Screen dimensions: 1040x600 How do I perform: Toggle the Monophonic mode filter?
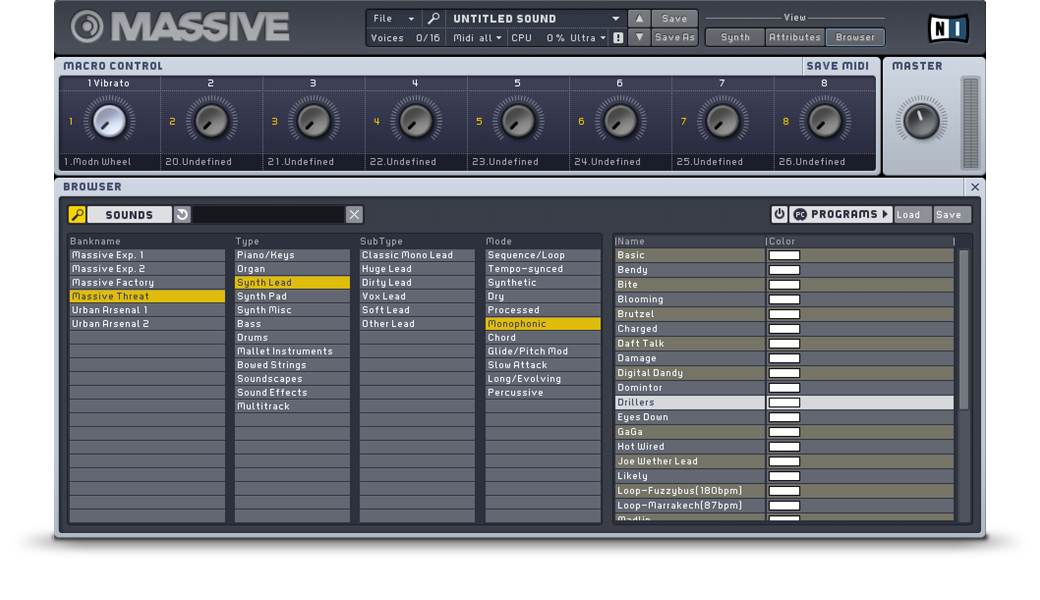[x=543, y=324]
